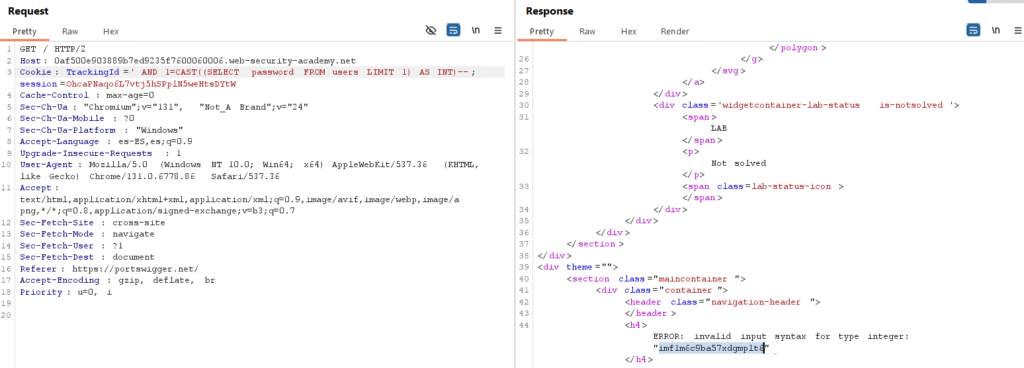Image resolution: width=1024 pixels, height=368 pixels.
Task: Switch to Hex tab in Response panel
Action: 628,31
